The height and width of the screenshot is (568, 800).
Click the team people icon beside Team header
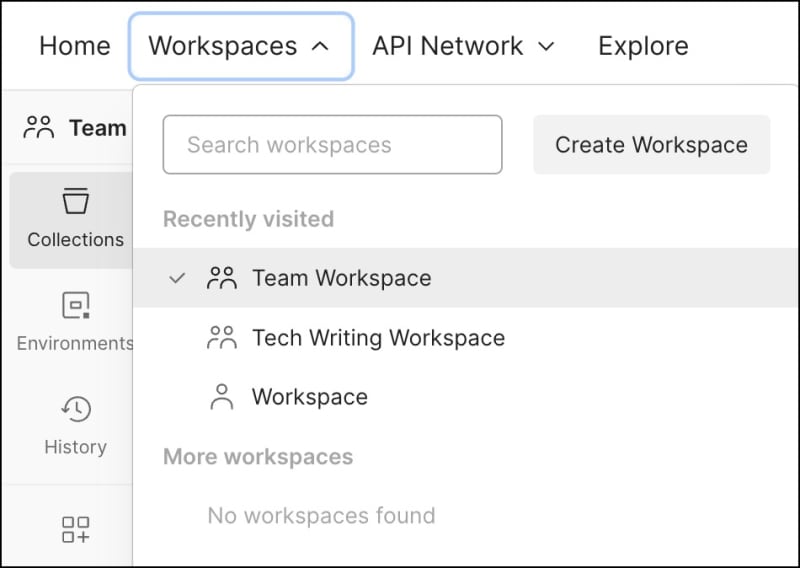click(39, 128)
